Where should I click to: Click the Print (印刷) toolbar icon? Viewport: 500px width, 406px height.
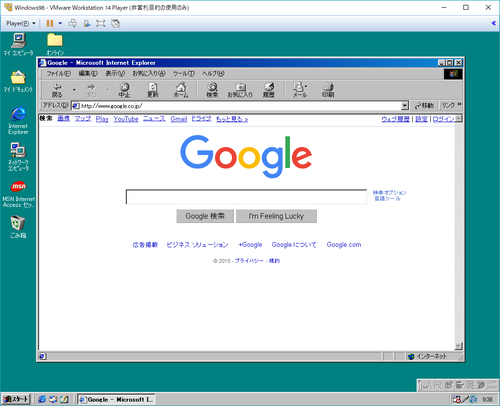click(328, 90)
